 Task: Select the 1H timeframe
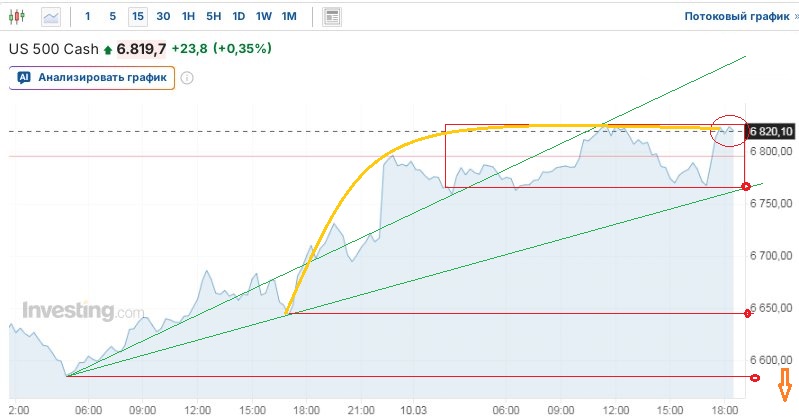(x=188, y=17)
